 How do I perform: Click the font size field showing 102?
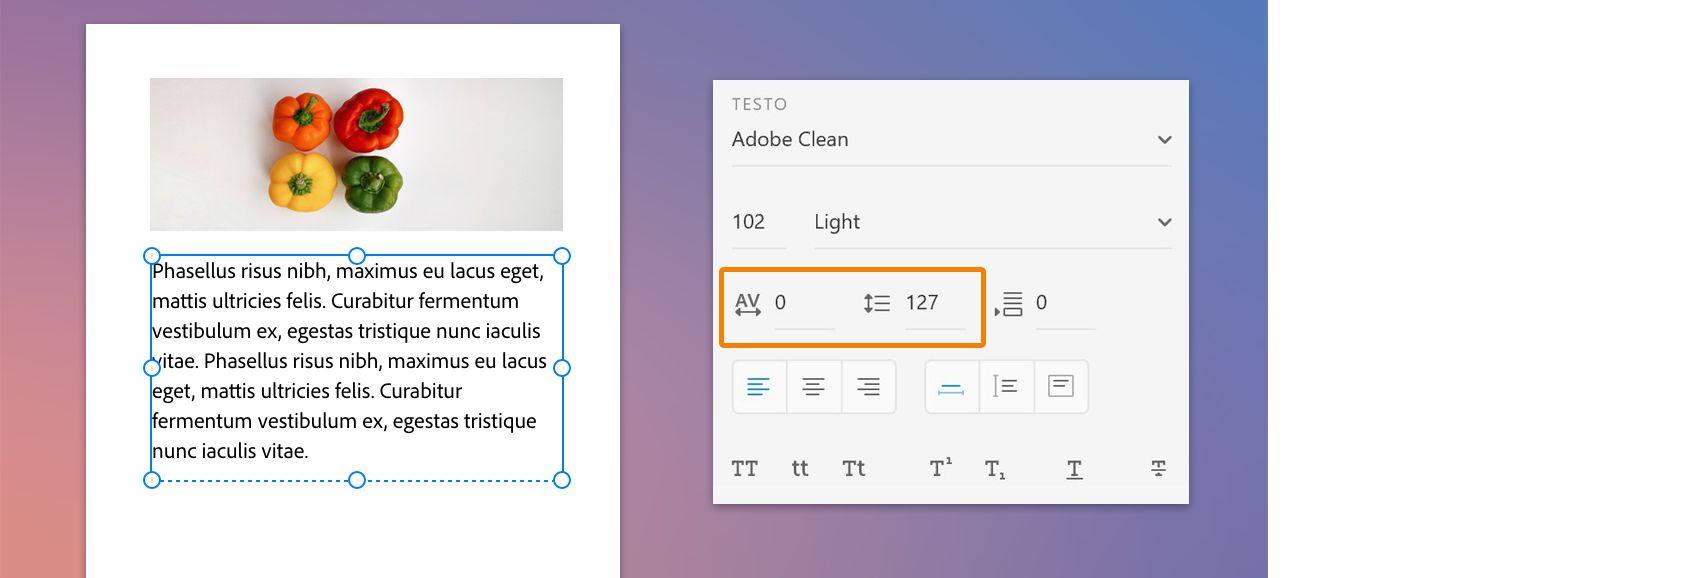tap(750, 222)
